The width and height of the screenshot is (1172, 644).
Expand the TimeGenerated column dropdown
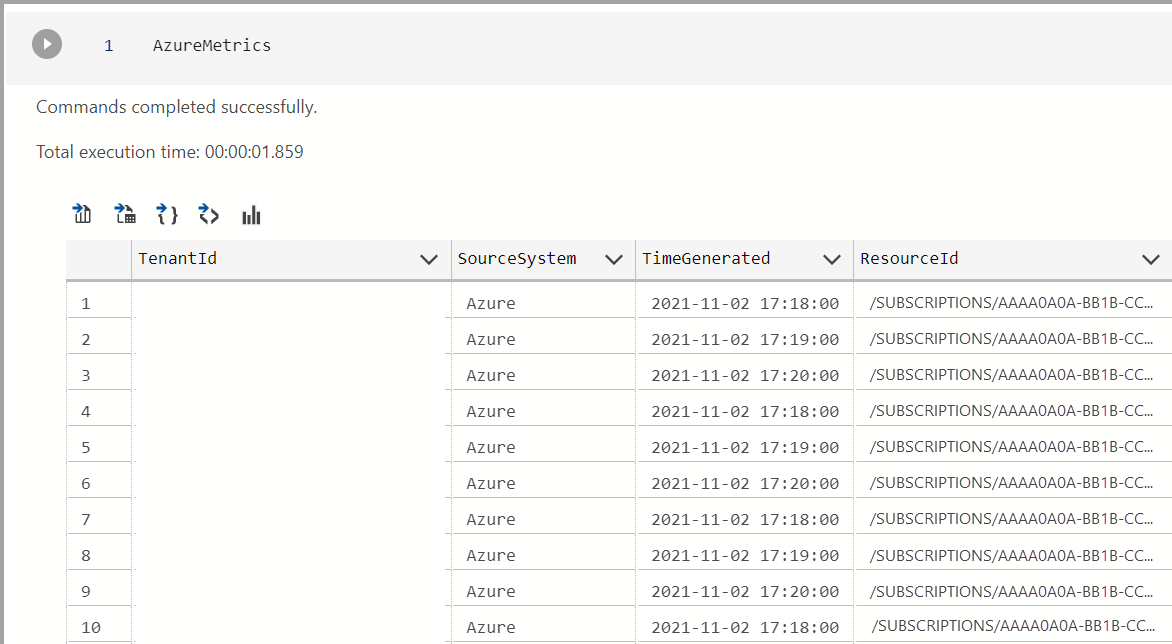click(831, 259)
